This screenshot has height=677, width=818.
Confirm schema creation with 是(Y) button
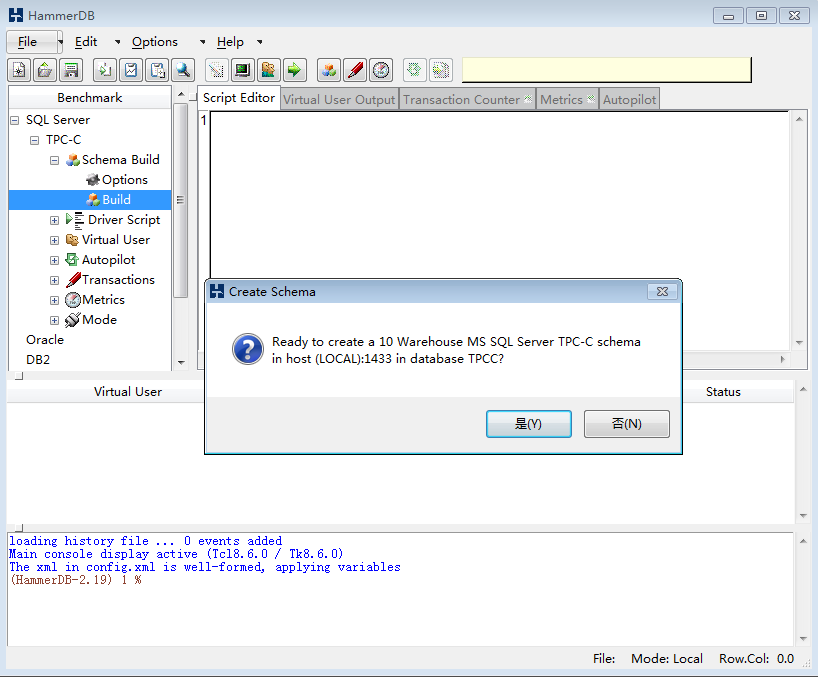[528, 424]
